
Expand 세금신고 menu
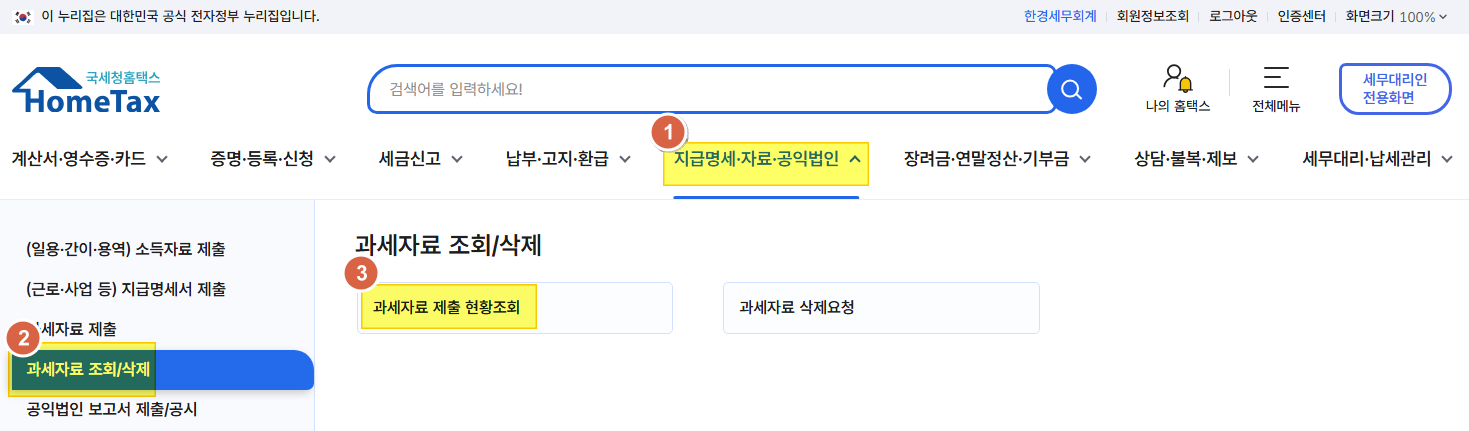421,158
